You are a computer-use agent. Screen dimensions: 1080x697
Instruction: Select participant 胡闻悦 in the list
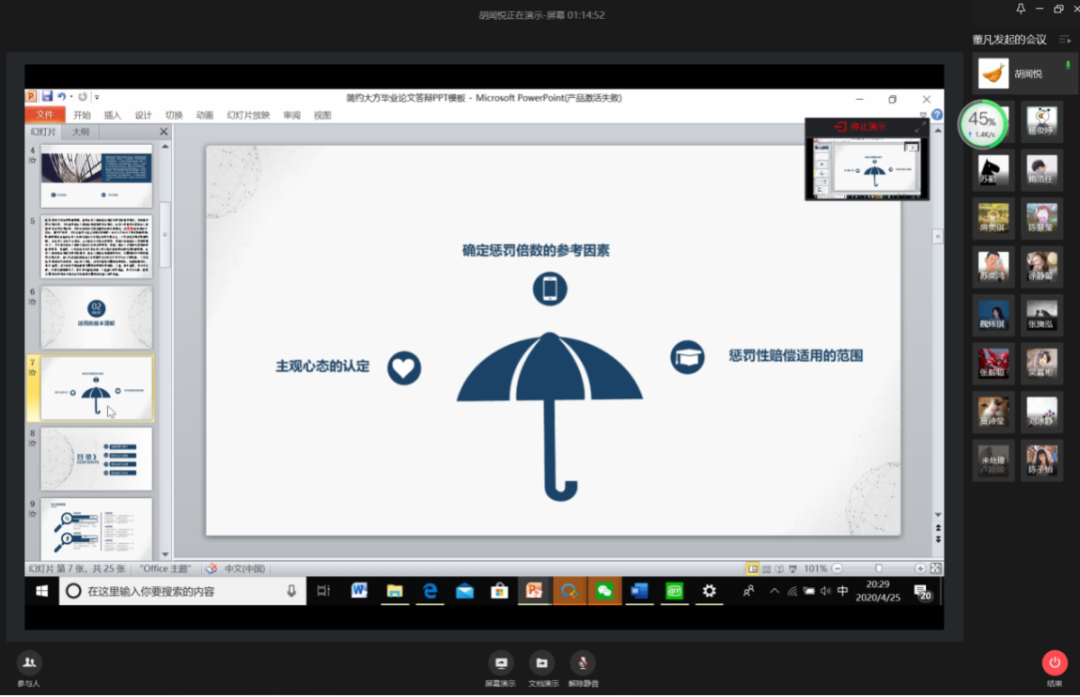(x=1026, y=74)
